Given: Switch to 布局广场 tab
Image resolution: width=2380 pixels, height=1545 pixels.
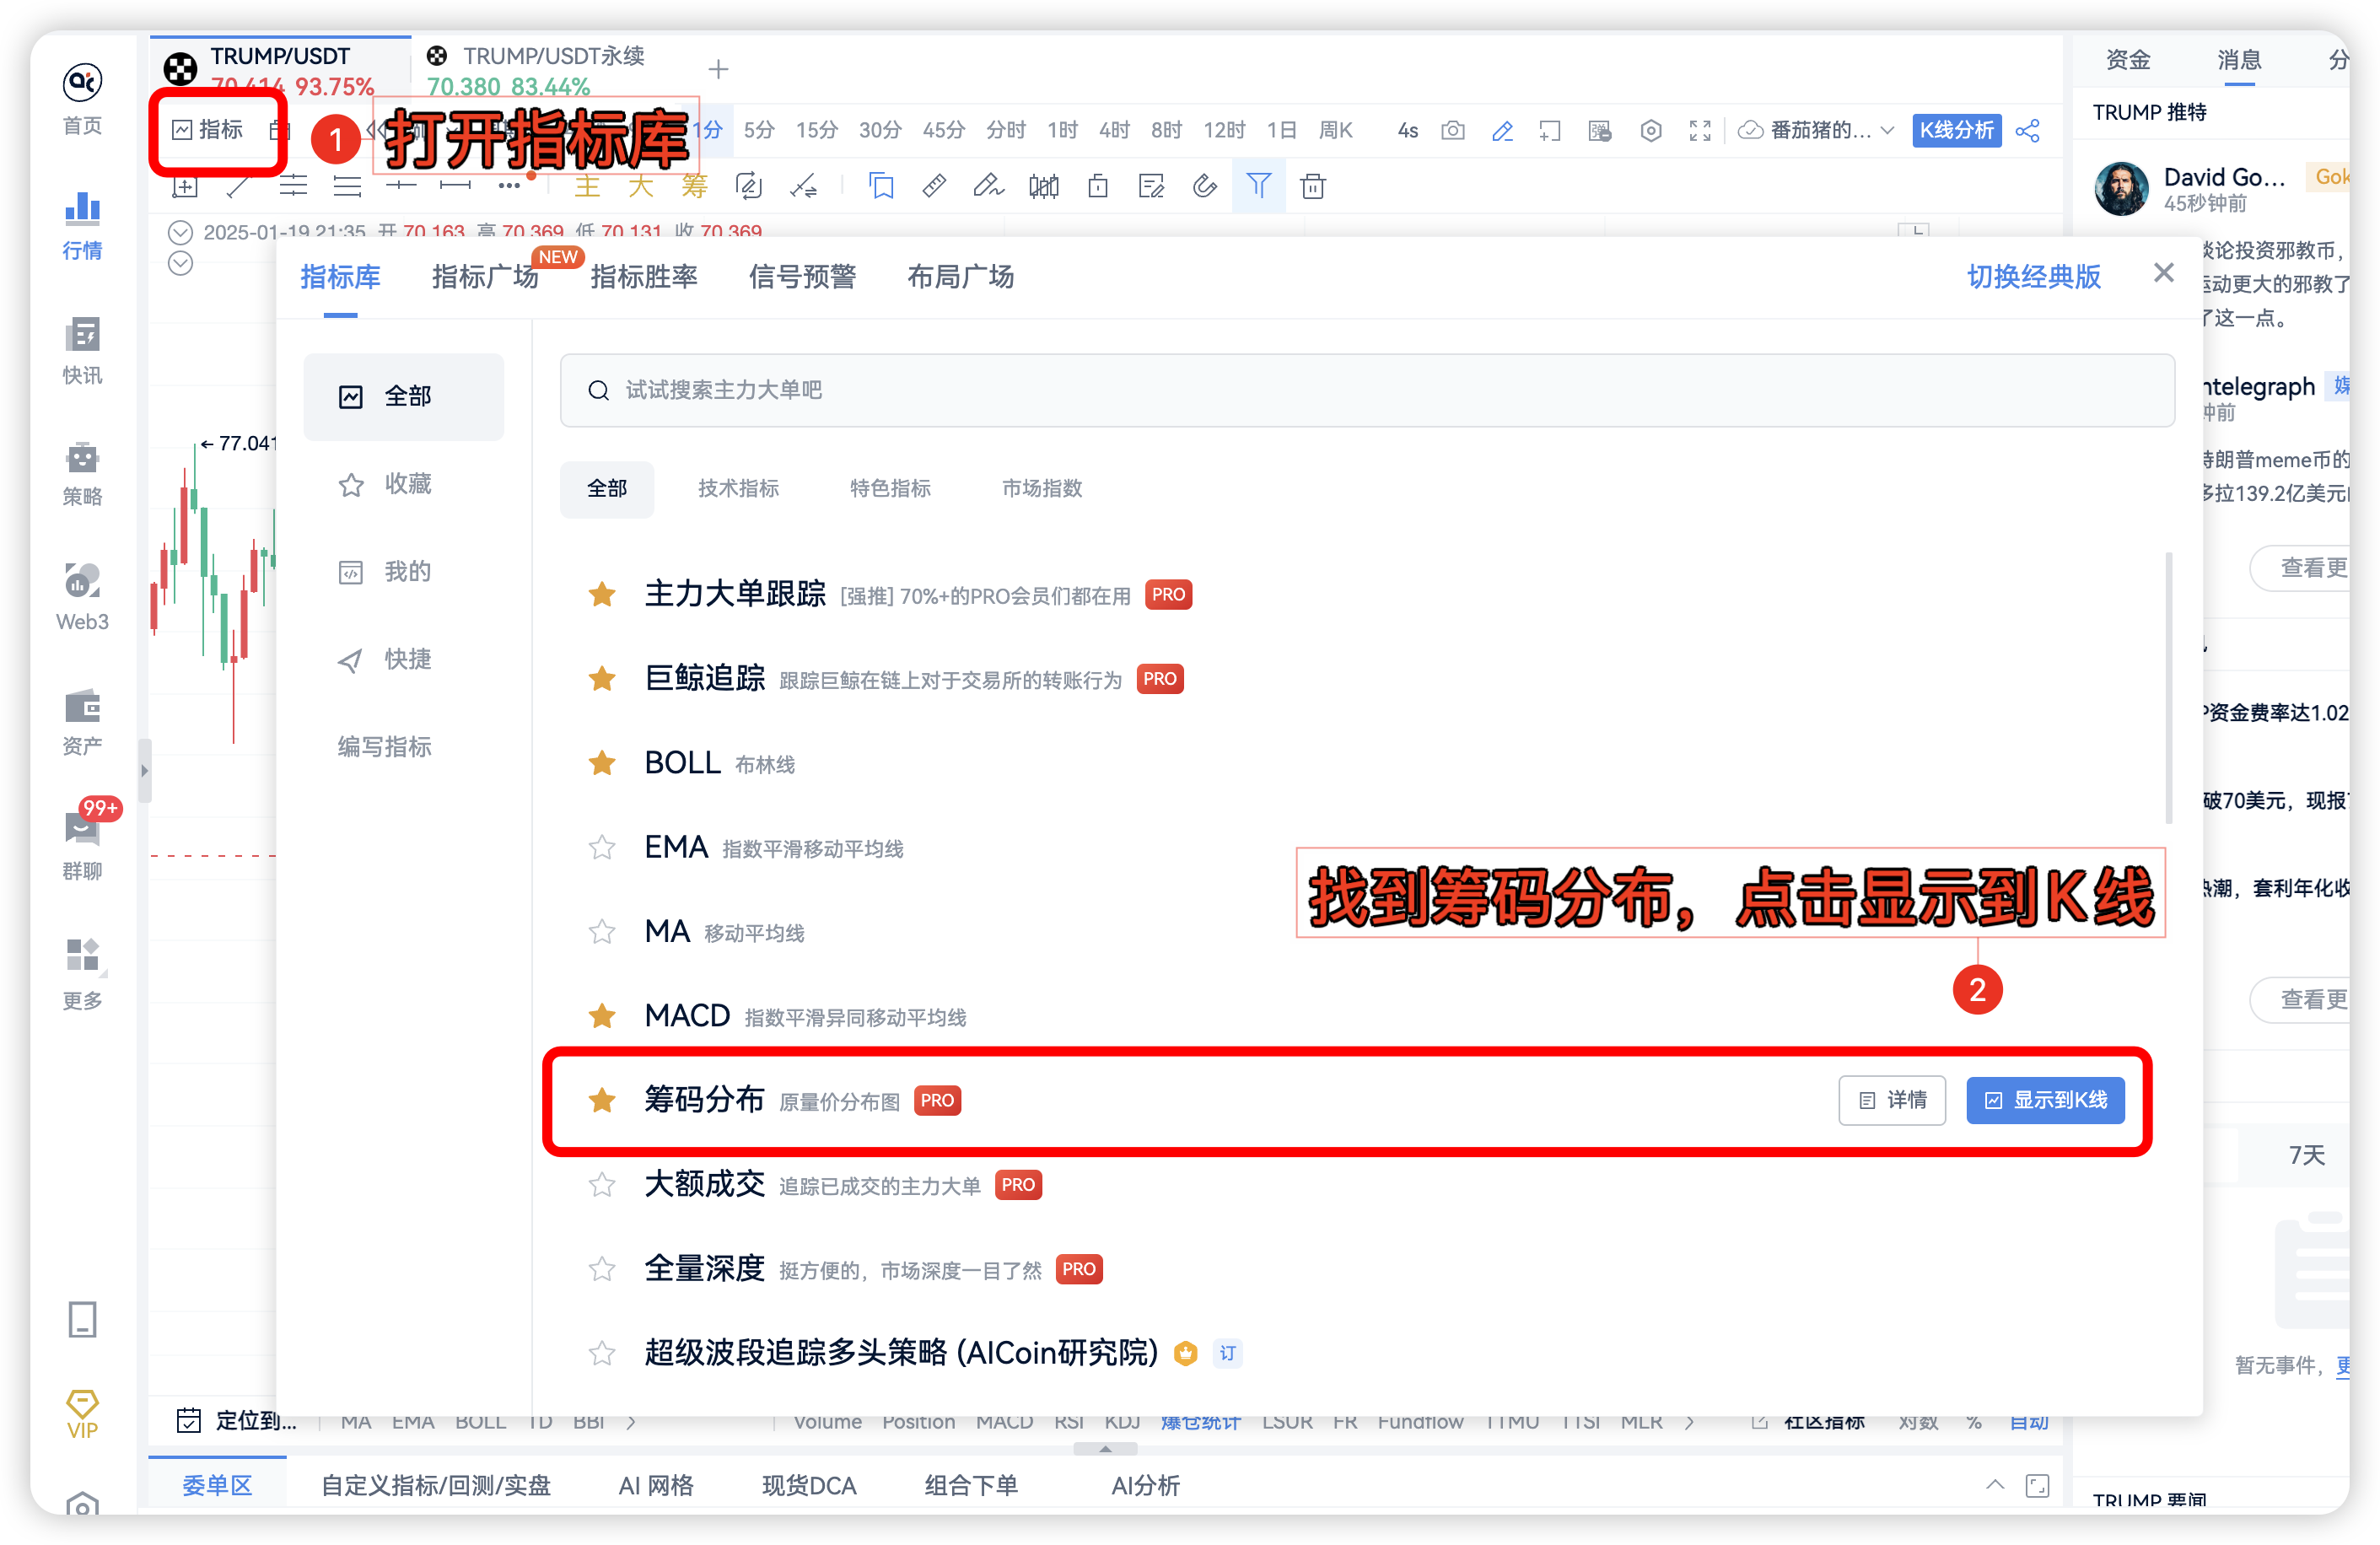Looking at the screenshot, I should [x=960, y=276].
